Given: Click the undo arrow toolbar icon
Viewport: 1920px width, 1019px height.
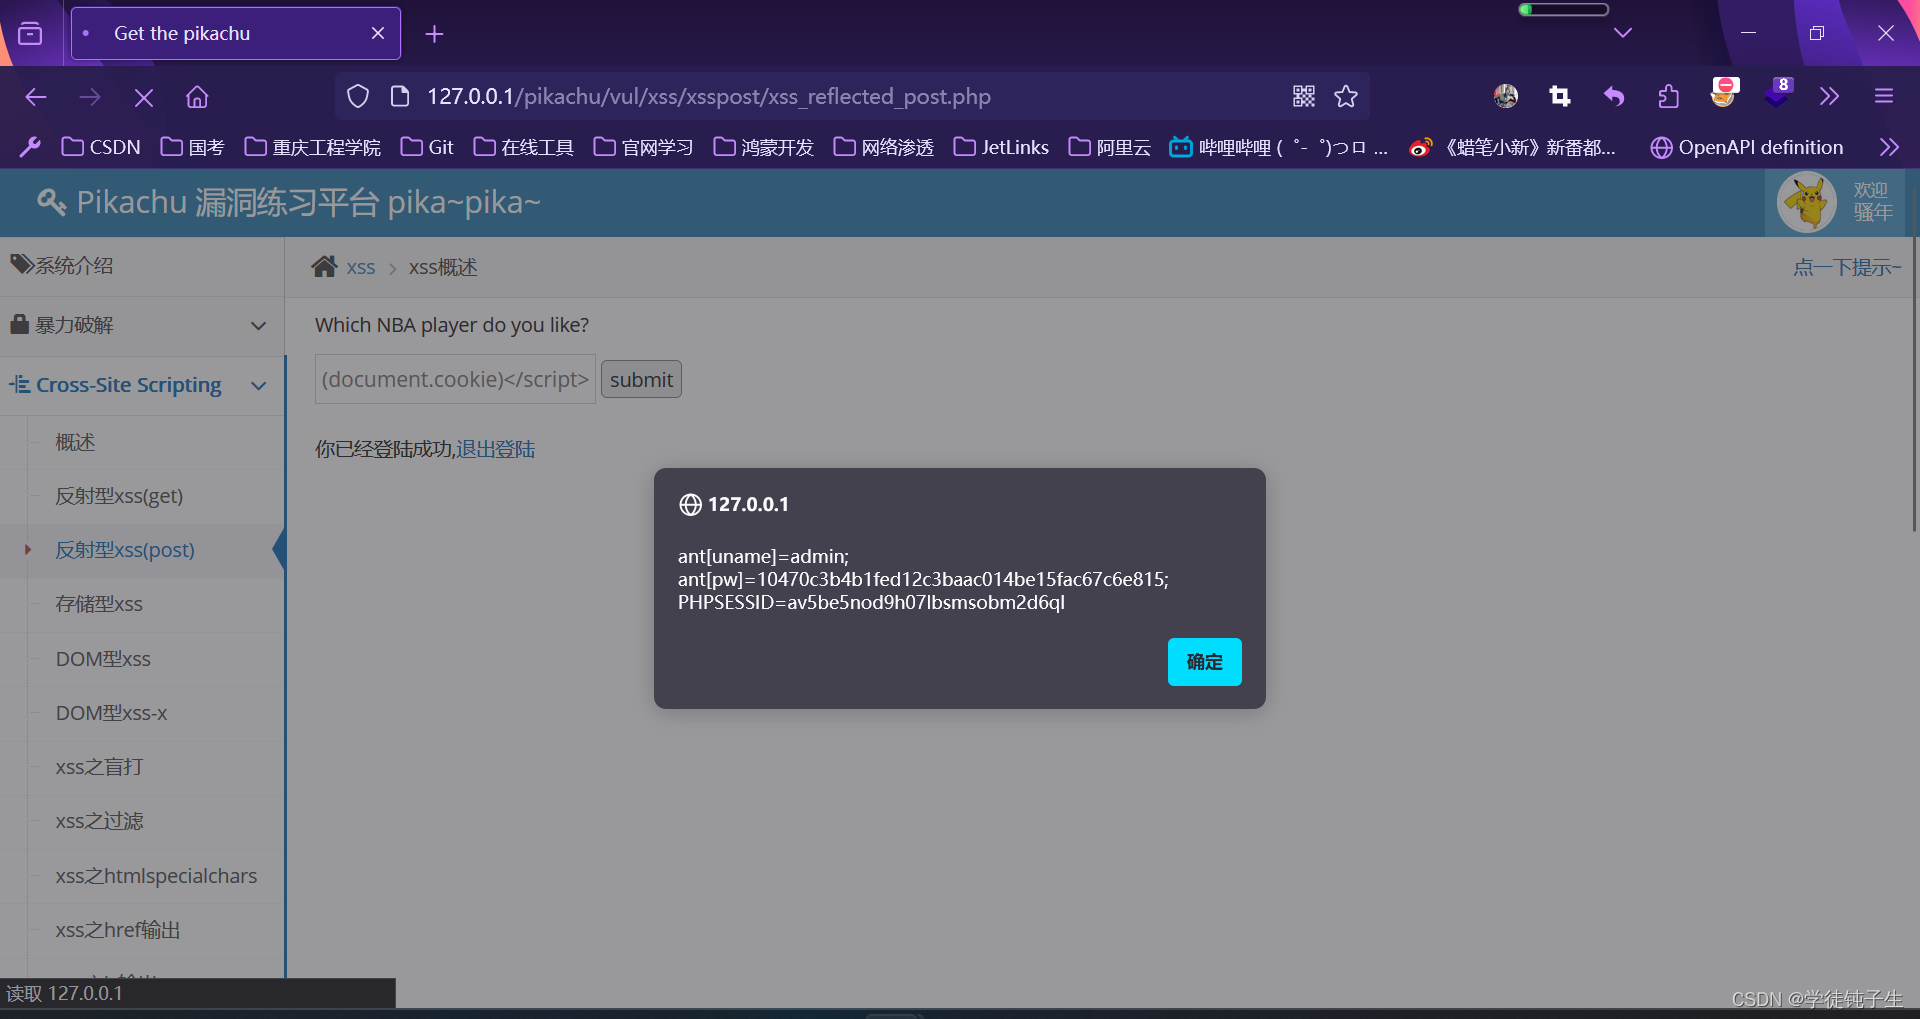Looking at the screenshot, I should click(x=1613, y=96).
